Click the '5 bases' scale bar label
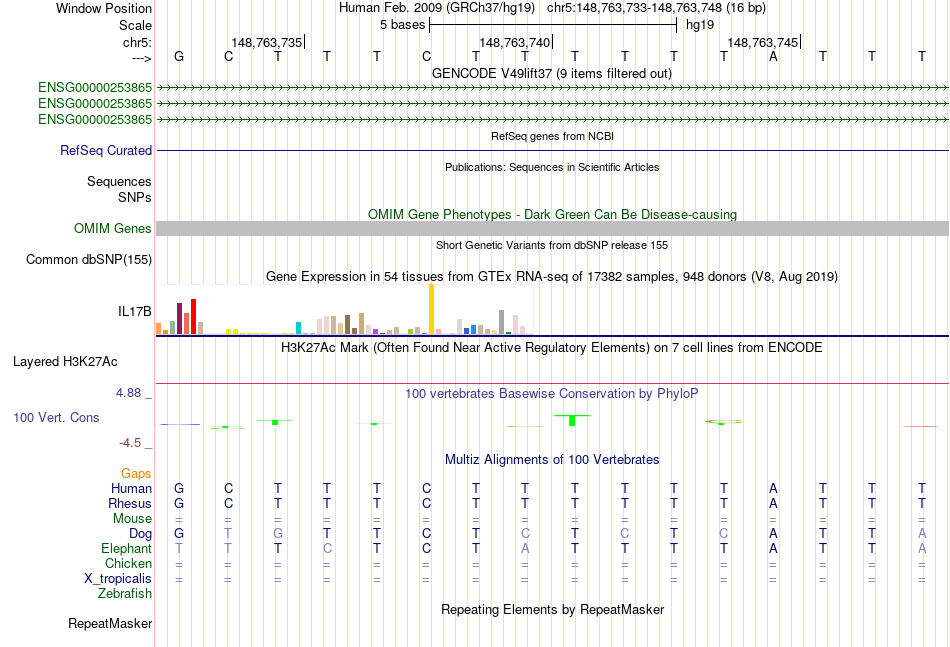Screen dimensions: 950x647 402,25
